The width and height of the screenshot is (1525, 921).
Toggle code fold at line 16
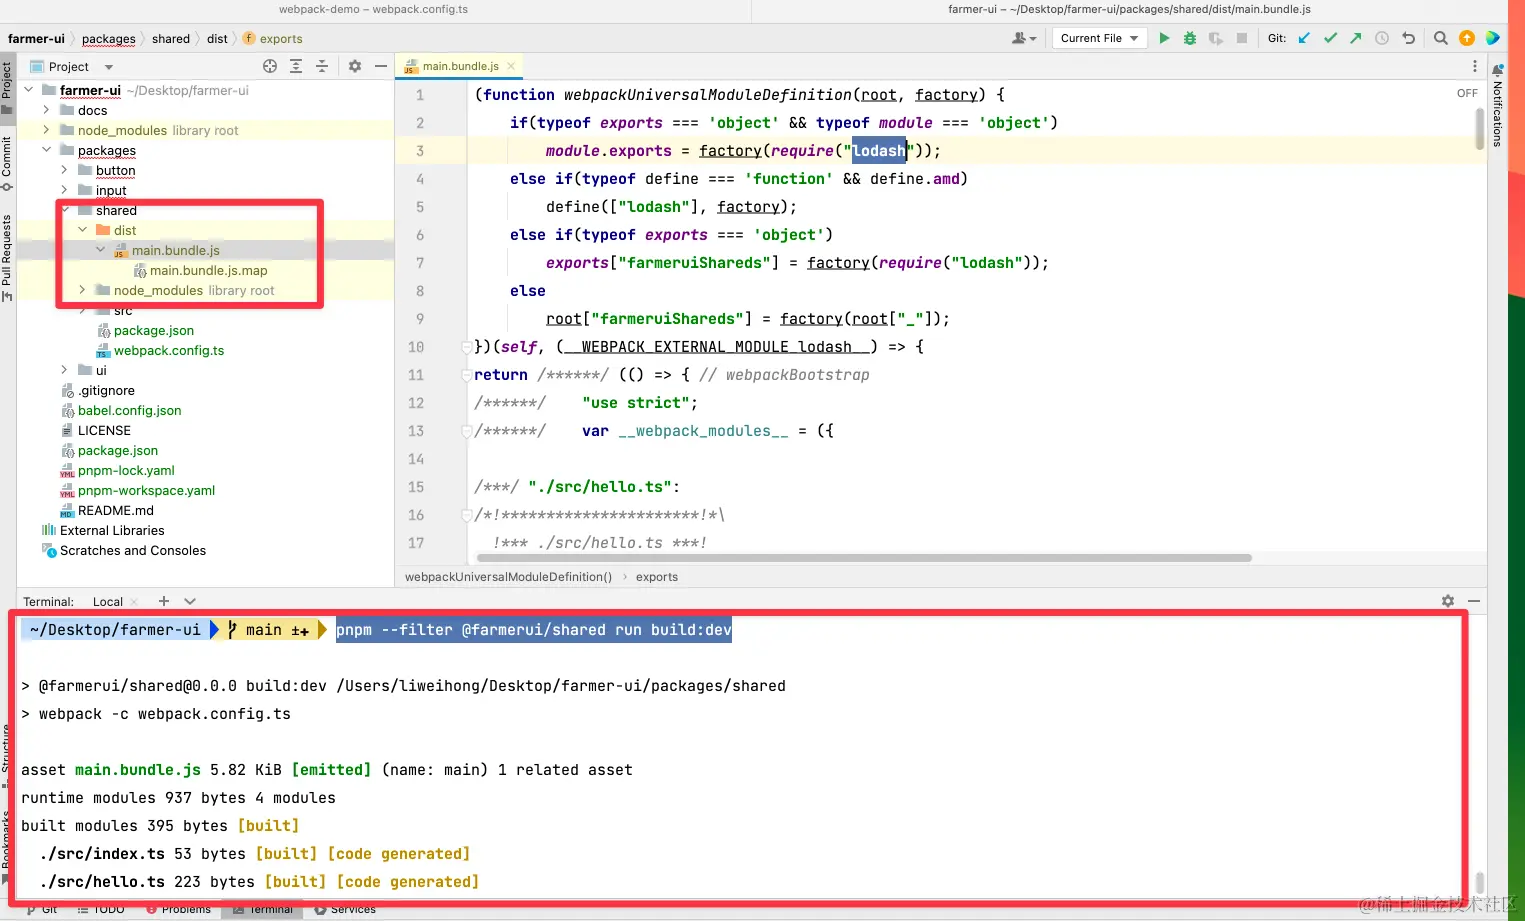467,515
